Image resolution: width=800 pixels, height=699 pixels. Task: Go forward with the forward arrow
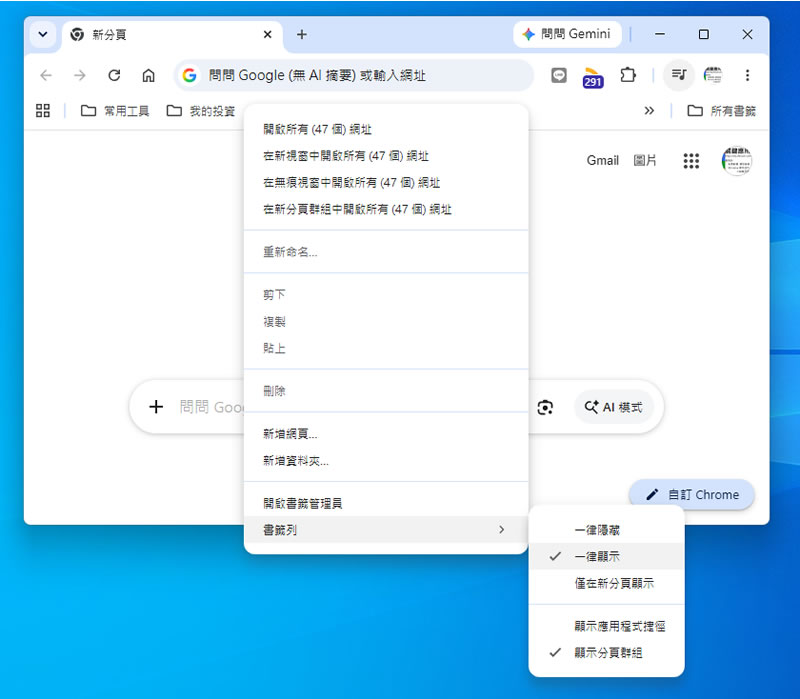80,76
